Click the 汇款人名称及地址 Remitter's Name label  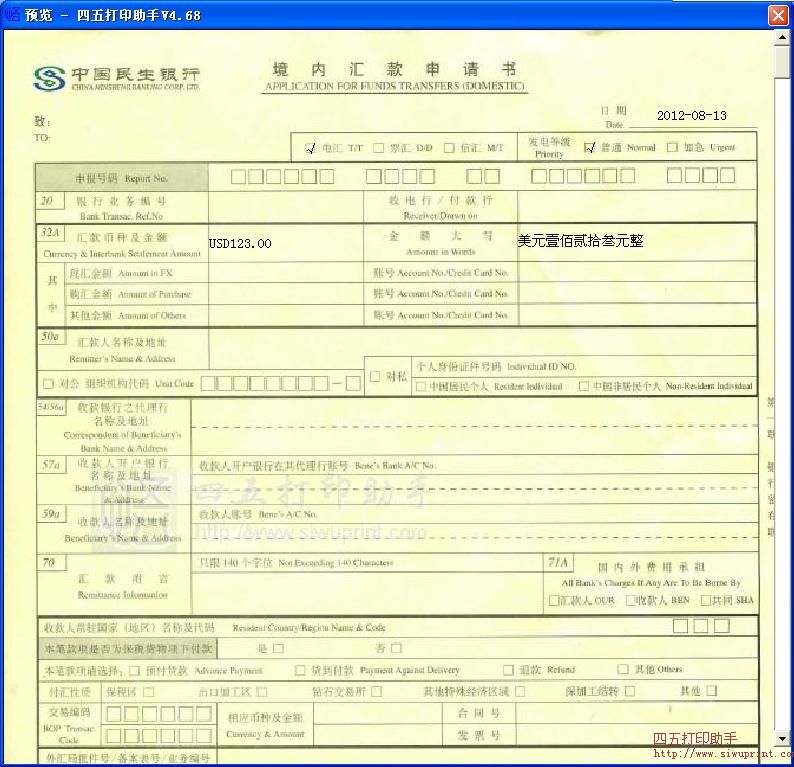122,350
